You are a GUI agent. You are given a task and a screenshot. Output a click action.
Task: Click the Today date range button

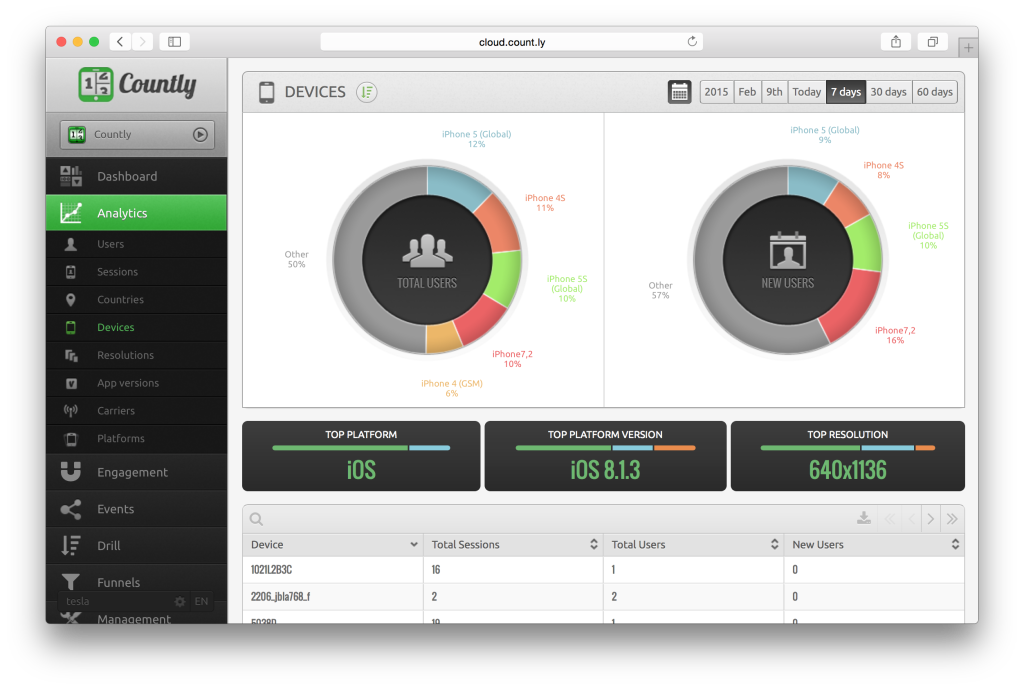click(806, 91)
